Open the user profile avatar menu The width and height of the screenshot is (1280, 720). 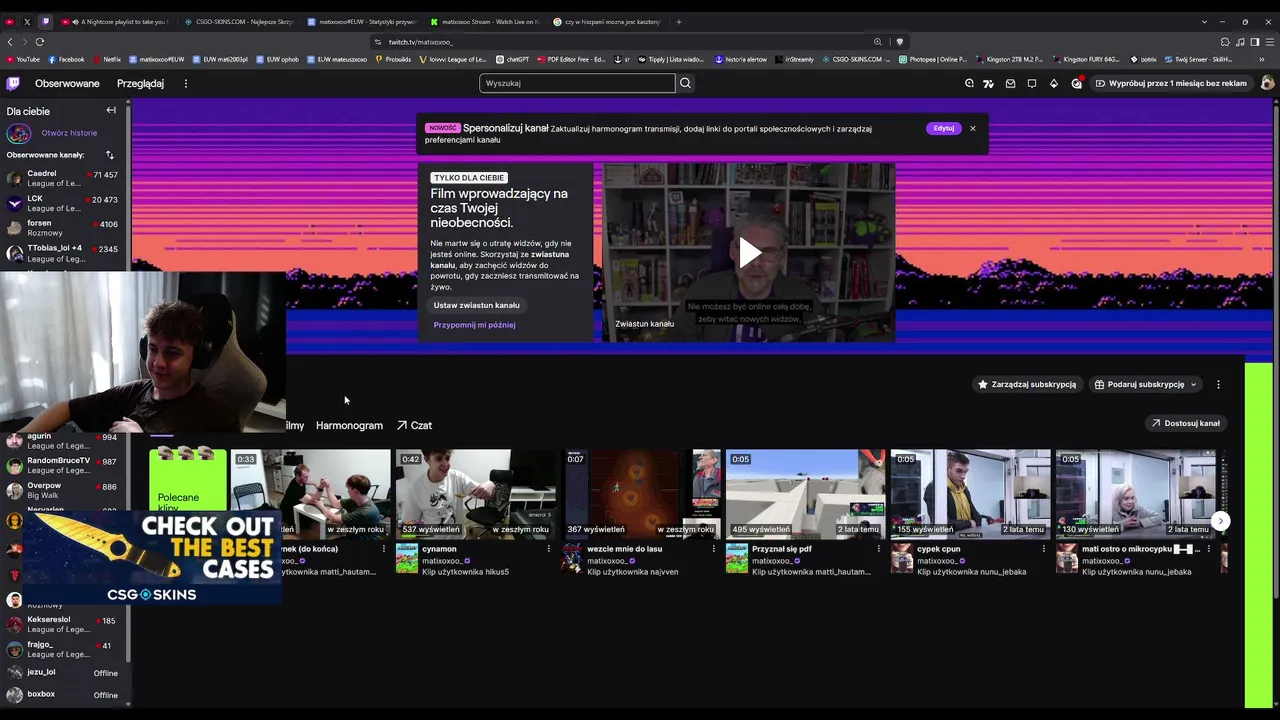pos(1267,83)
